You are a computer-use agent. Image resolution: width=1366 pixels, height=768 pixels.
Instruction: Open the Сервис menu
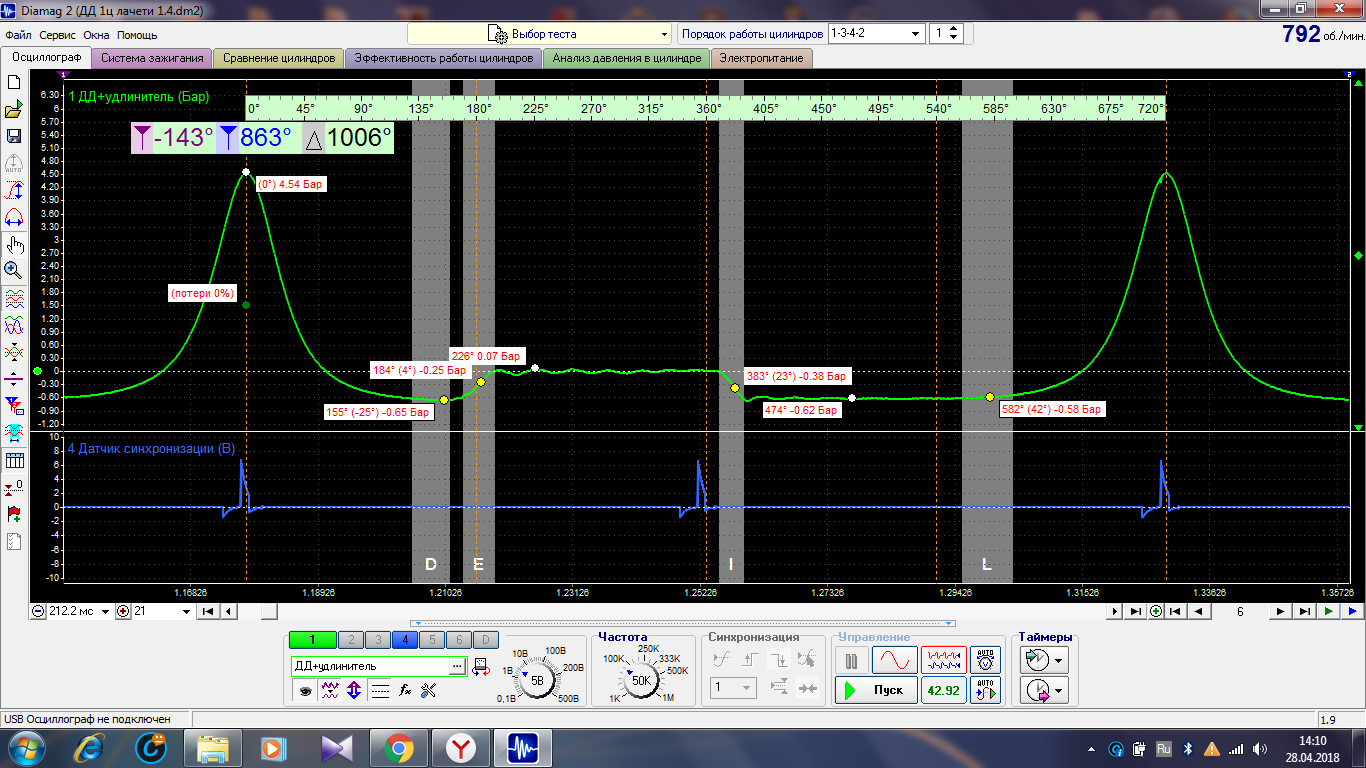(x=58, y=35)
